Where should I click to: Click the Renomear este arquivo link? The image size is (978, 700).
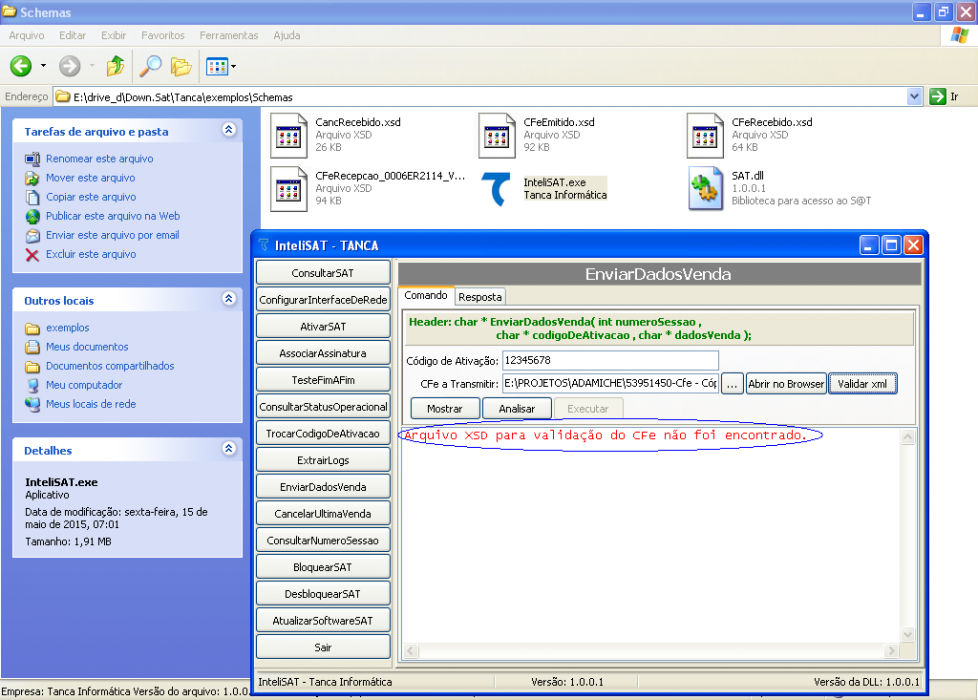tap(99, 158)
